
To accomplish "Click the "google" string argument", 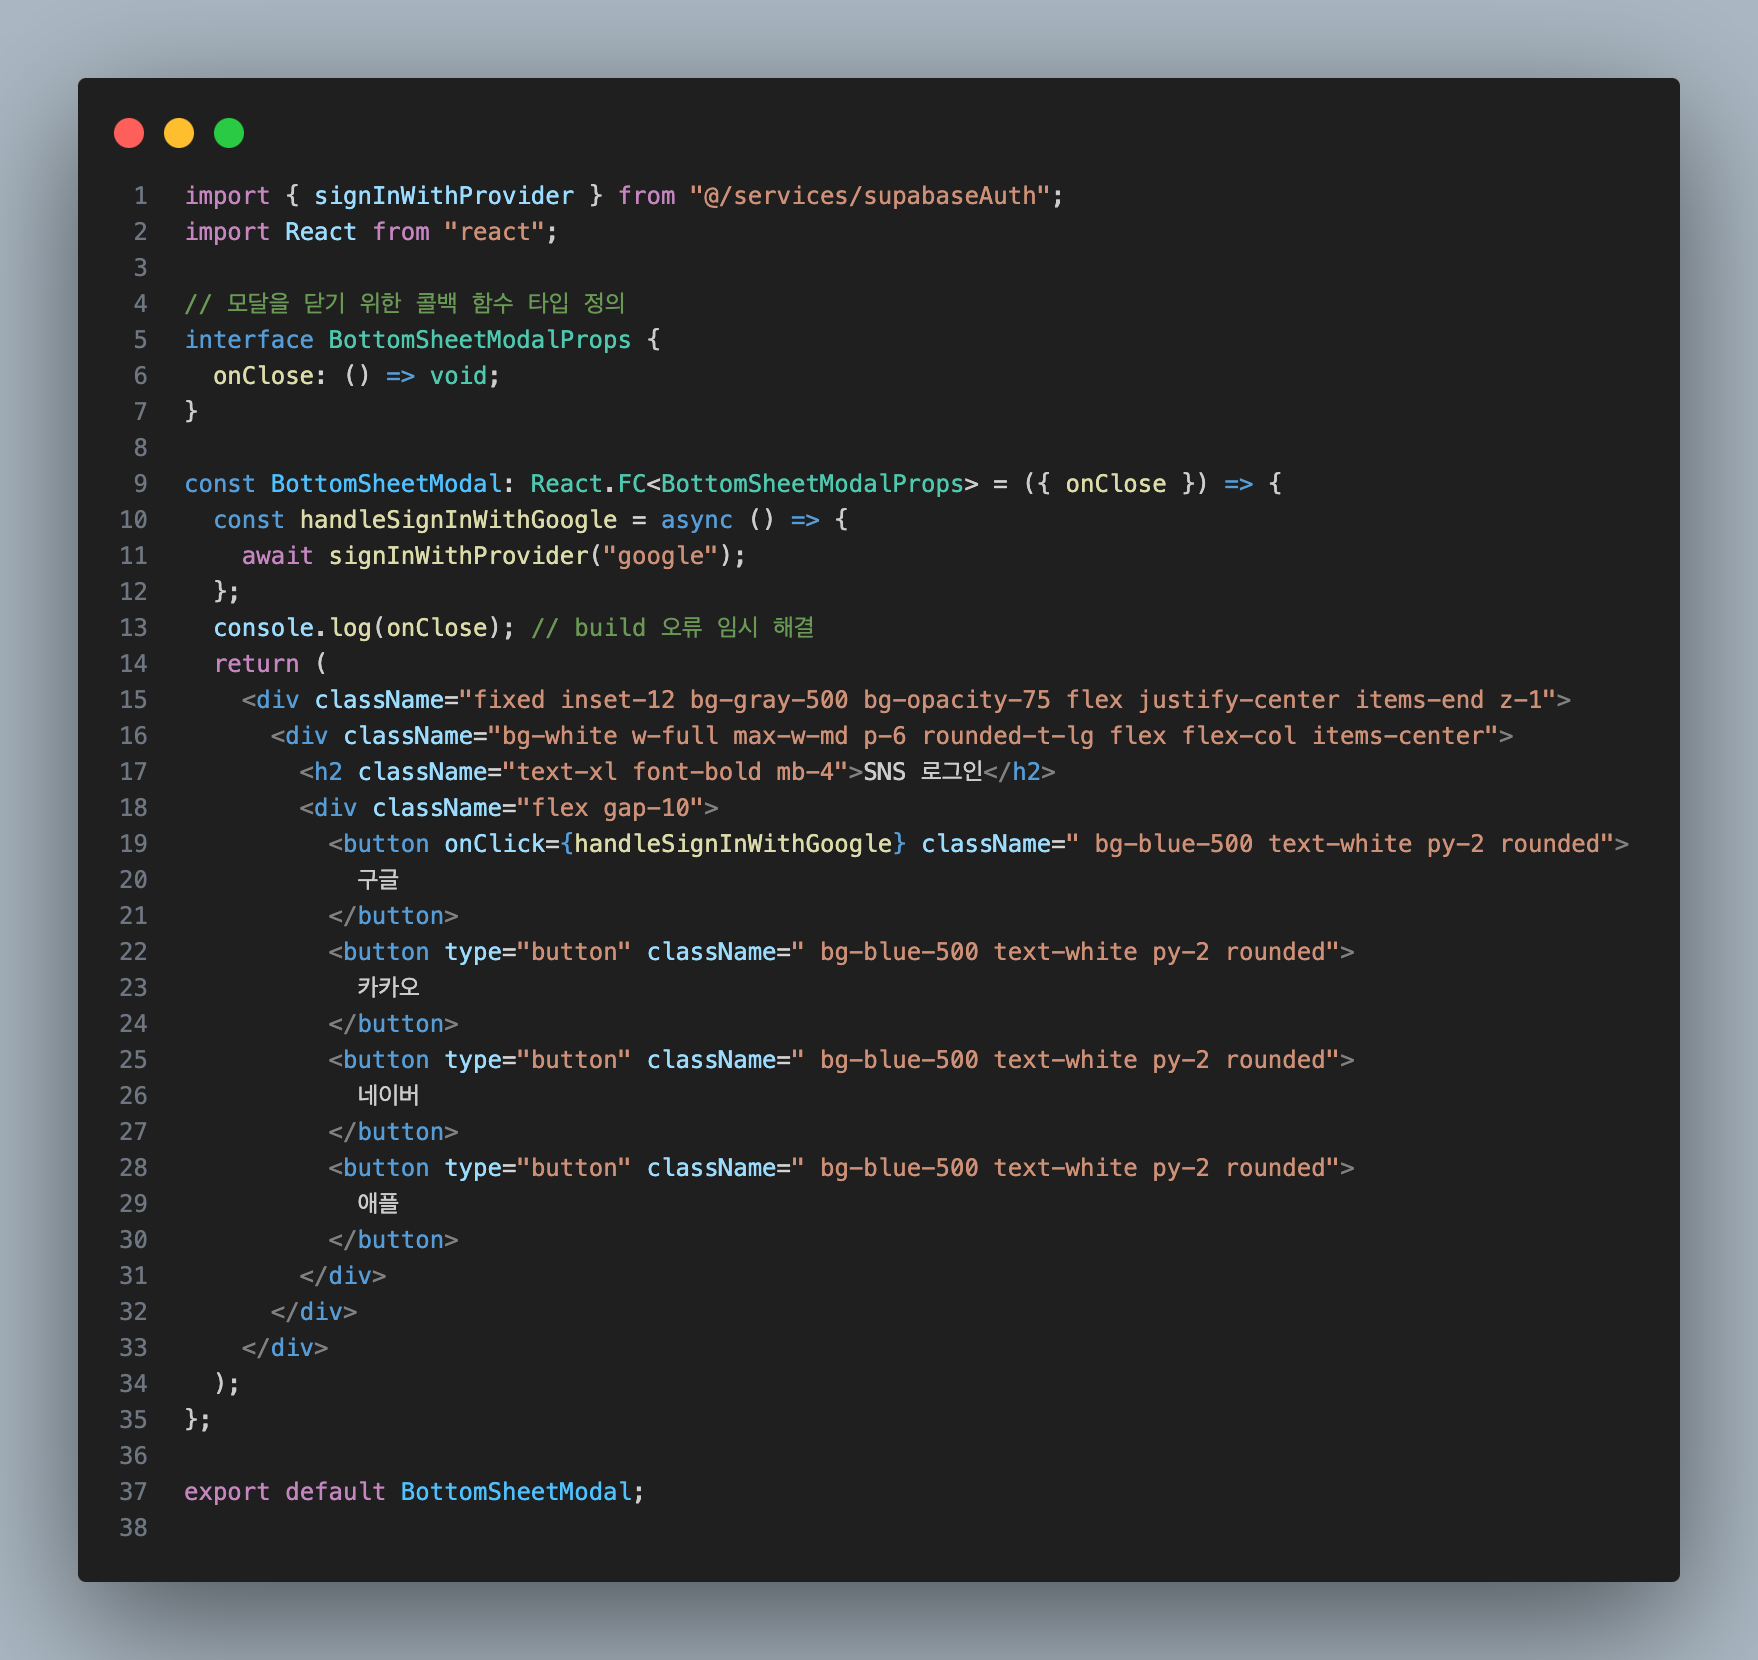I will 660,556.
